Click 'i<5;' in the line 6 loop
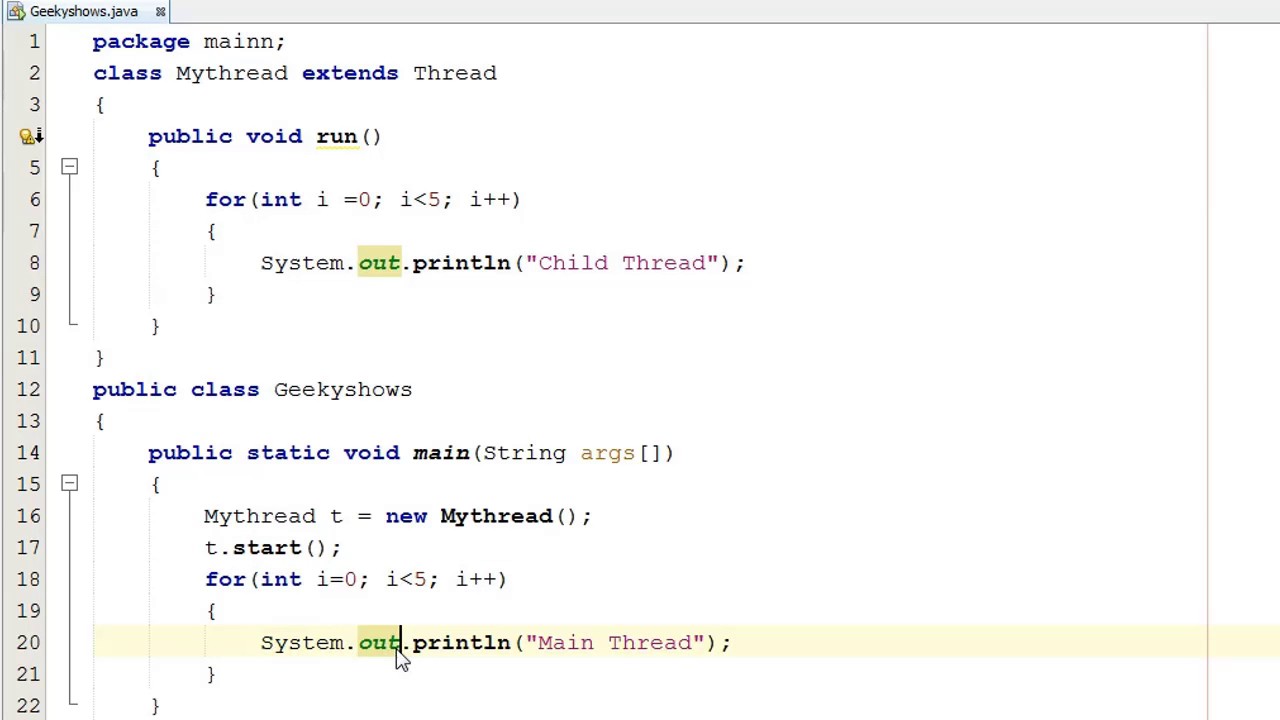 tap(426, 200)
